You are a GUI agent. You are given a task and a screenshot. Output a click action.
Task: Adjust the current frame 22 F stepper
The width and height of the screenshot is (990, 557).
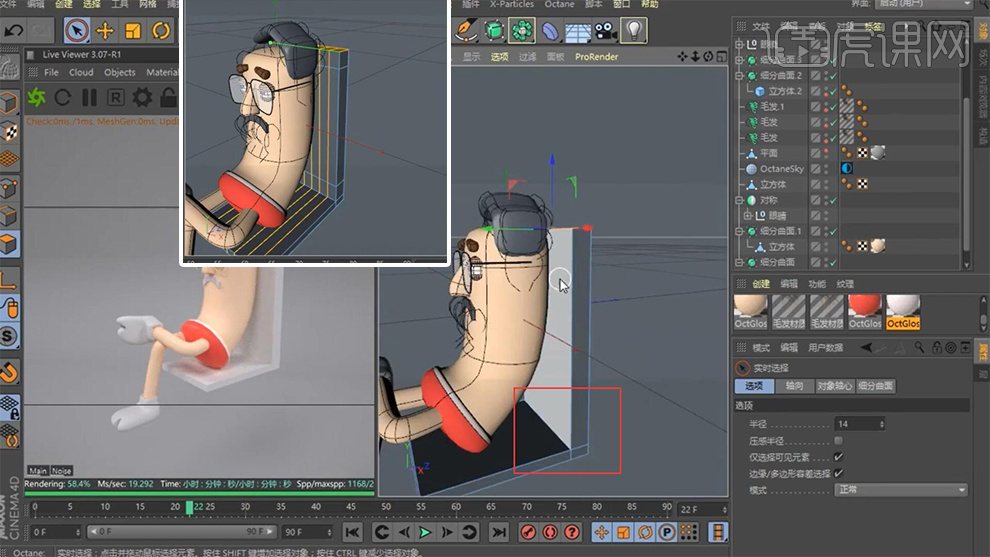tap(724, 509)
